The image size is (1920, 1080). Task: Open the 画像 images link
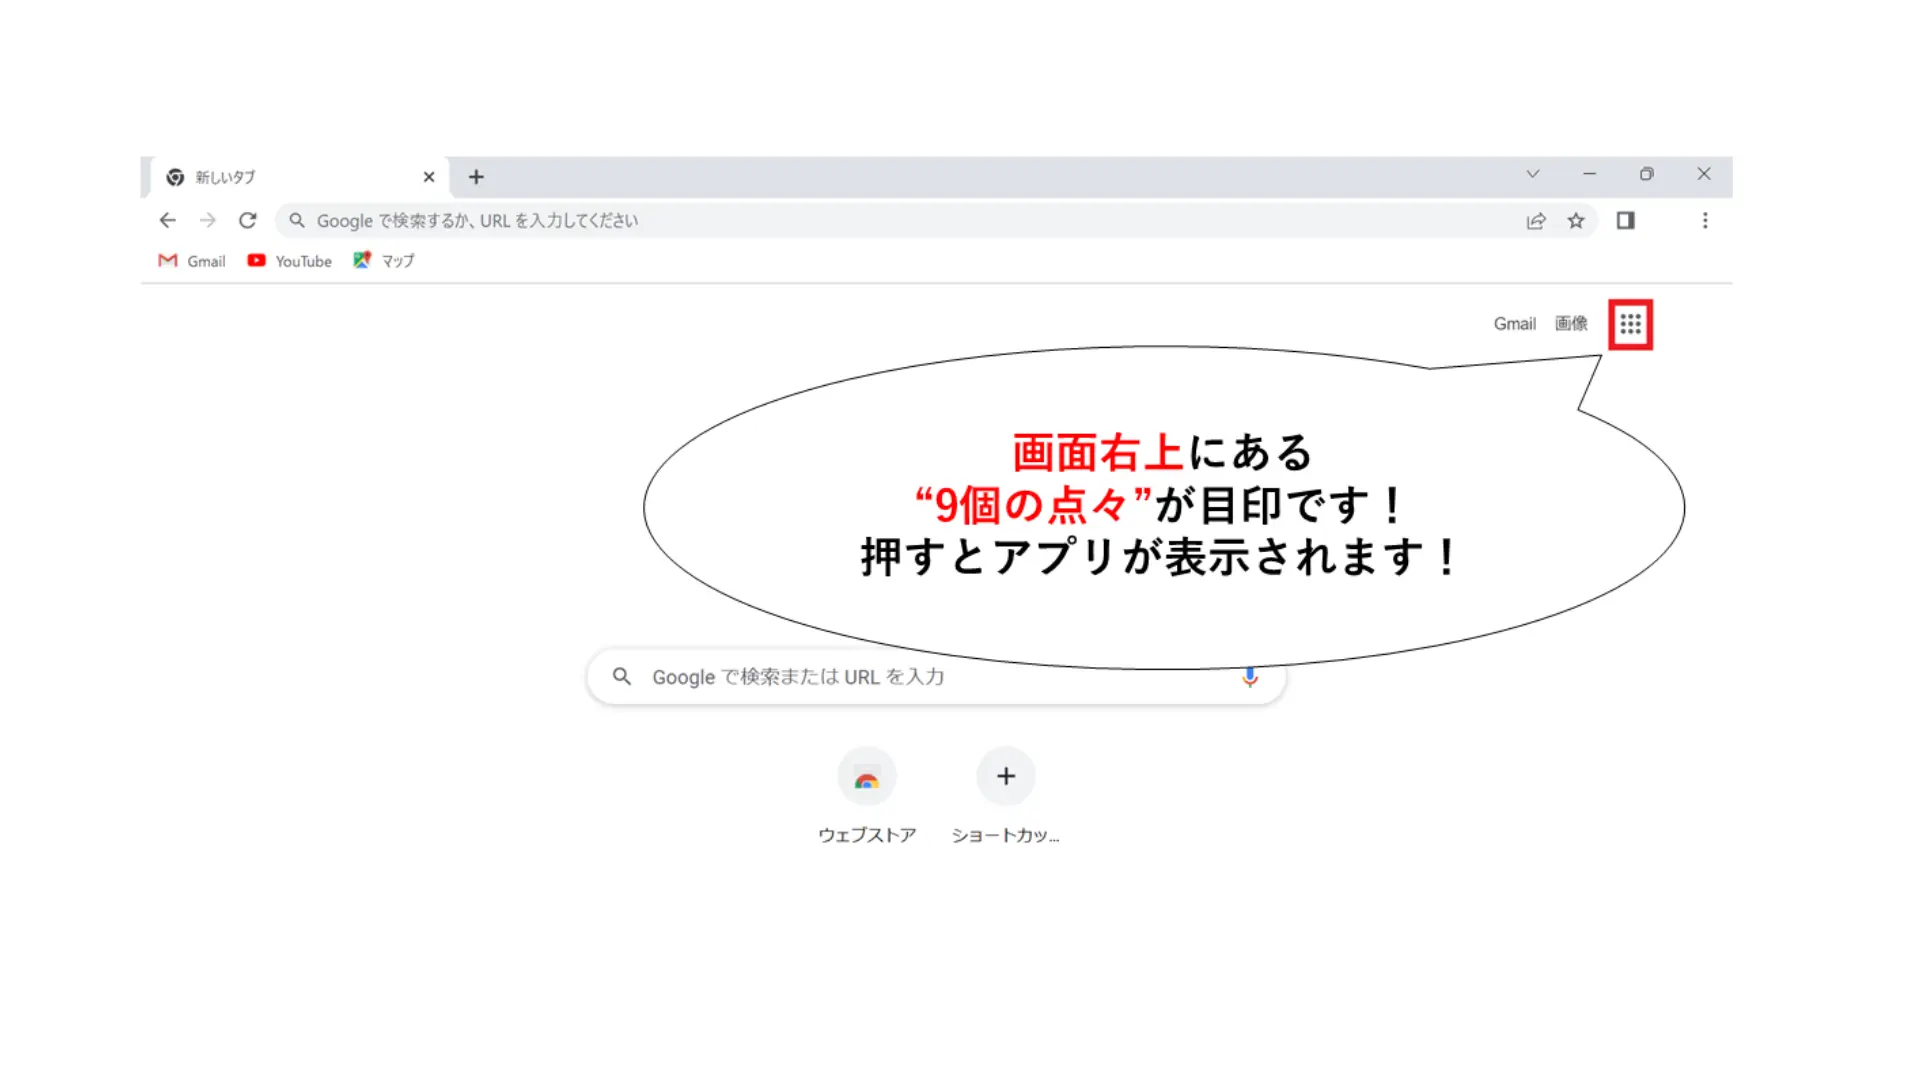point(1571,324)
